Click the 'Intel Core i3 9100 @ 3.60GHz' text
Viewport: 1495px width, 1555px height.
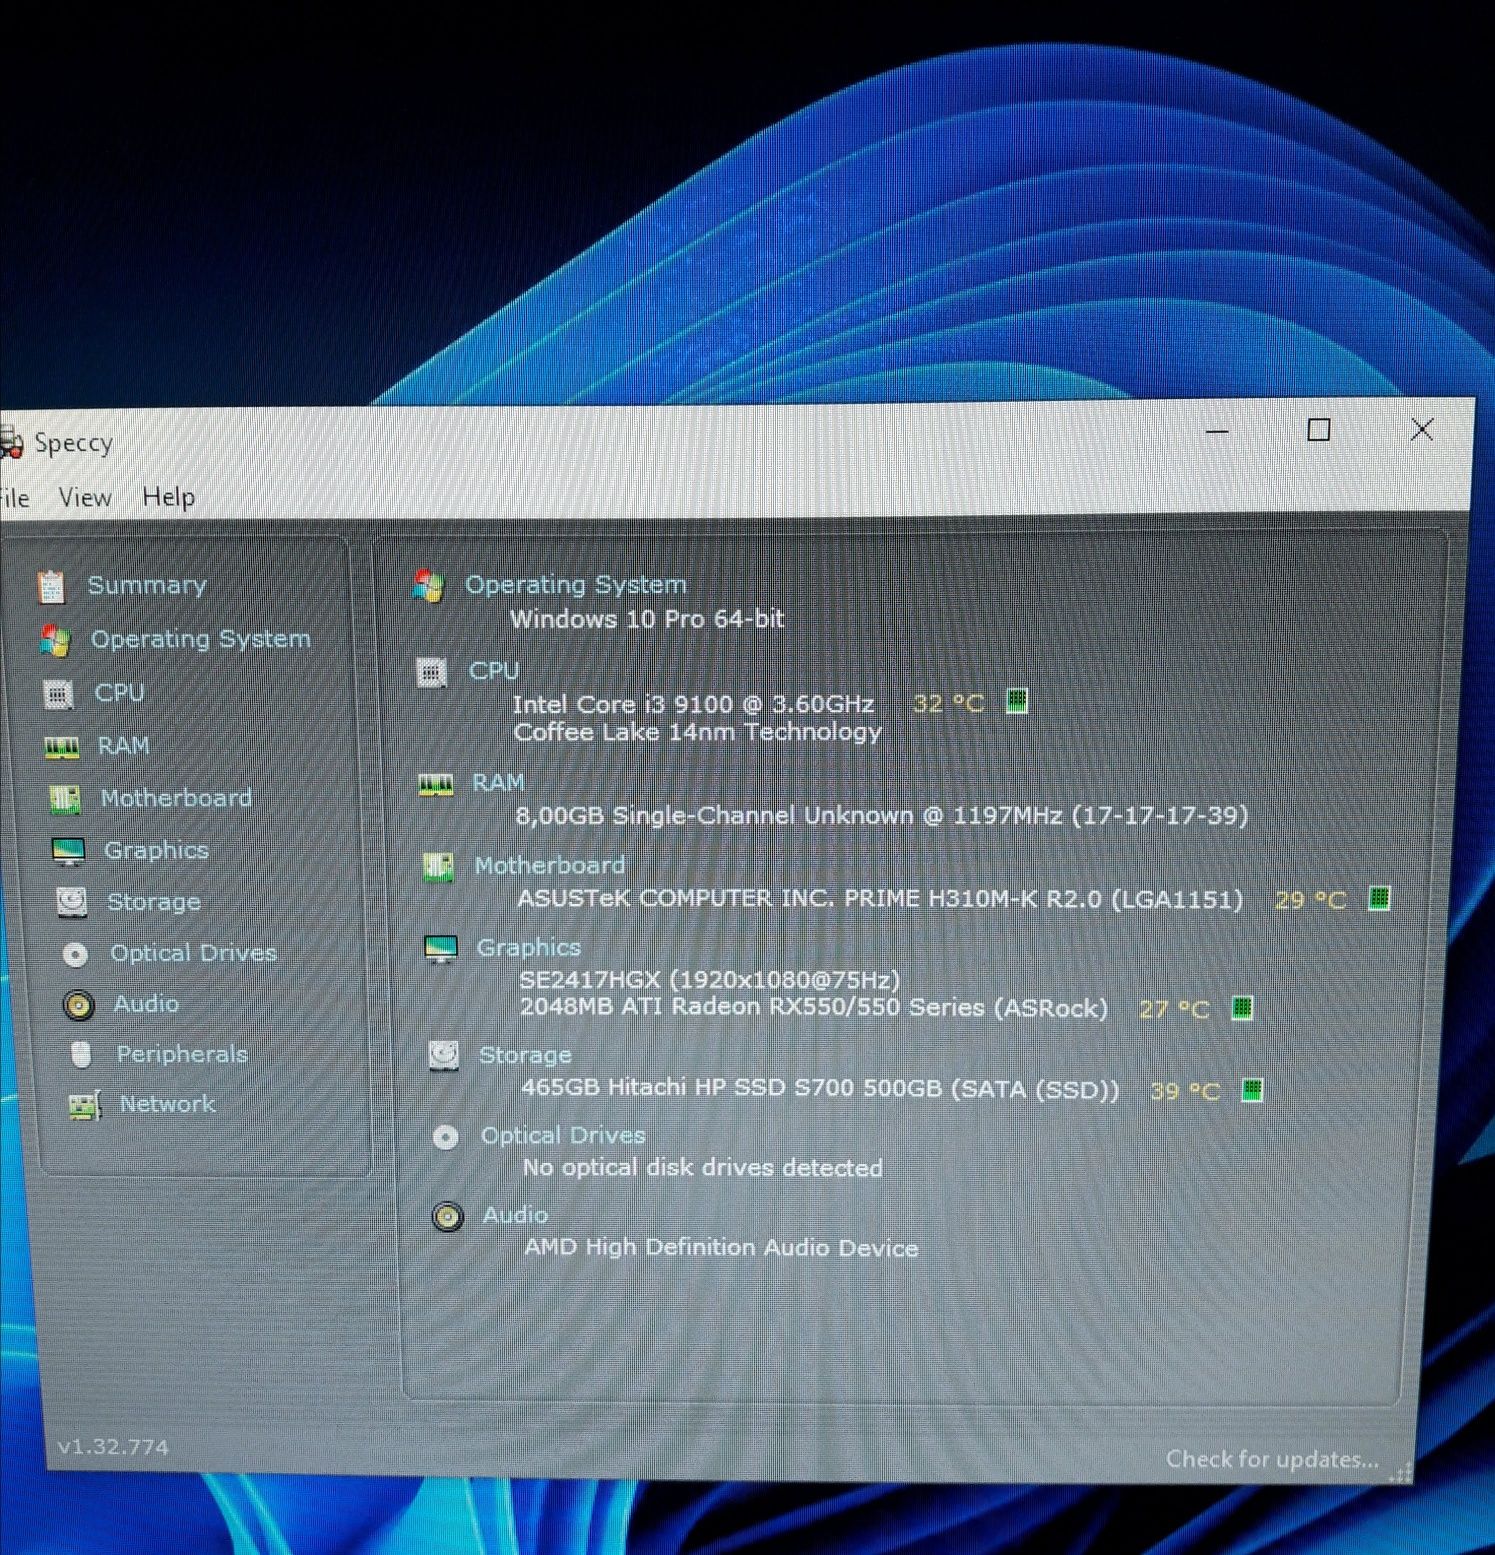[693, 704]
